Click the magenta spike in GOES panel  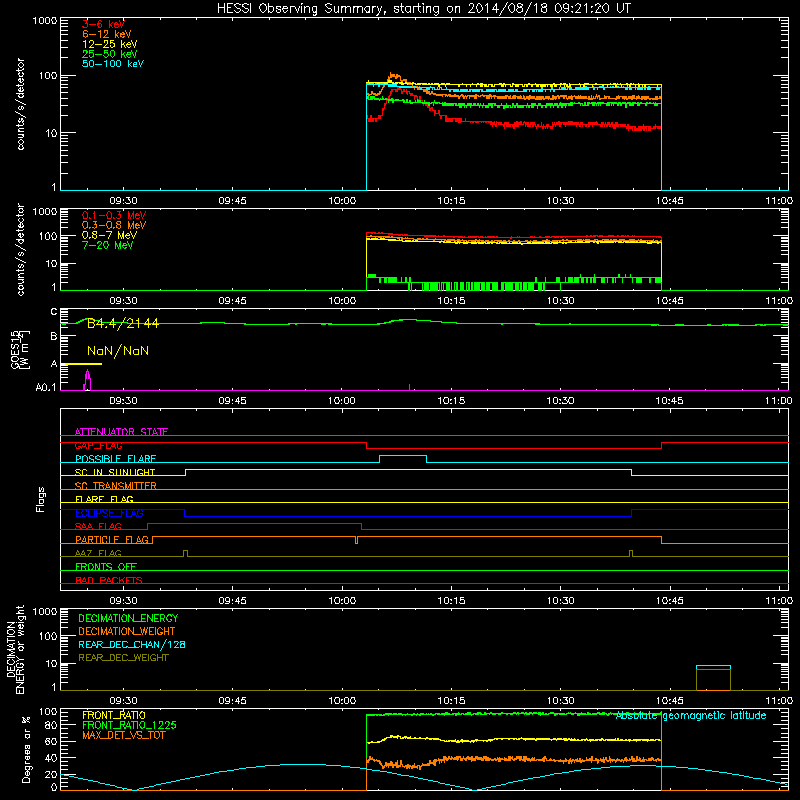tap(87, 380)
